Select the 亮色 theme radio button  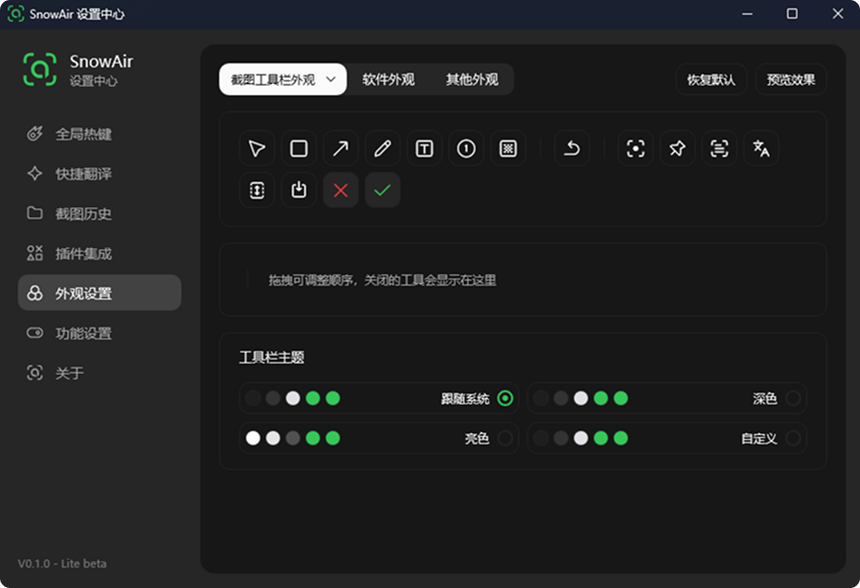505,438
